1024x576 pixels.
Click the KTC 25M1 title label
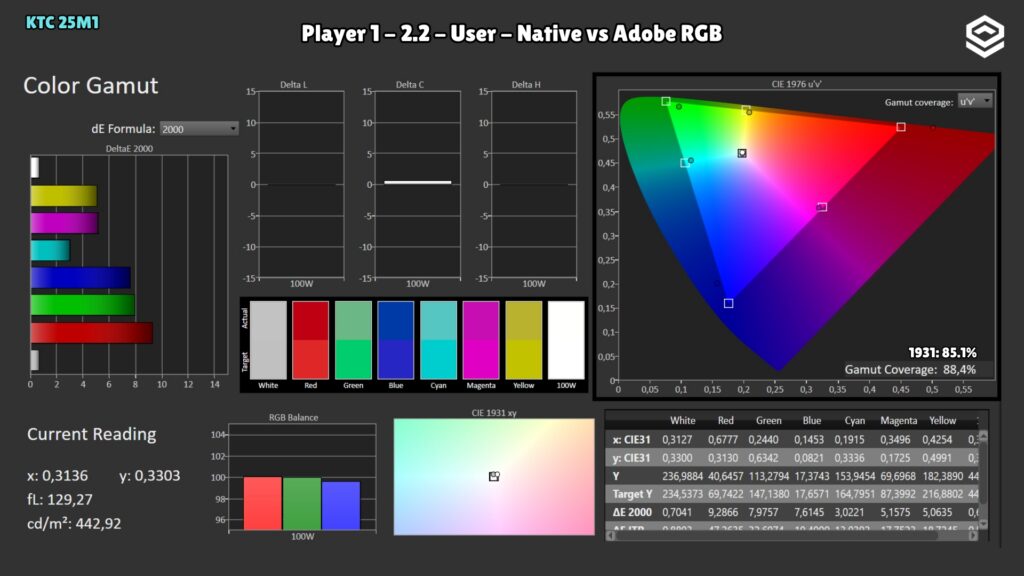click(x=62, y=22)
